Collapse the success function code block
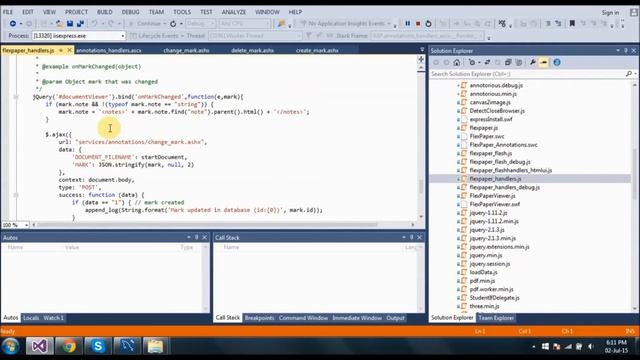This screenshot has width=640, height=360. 16,195
